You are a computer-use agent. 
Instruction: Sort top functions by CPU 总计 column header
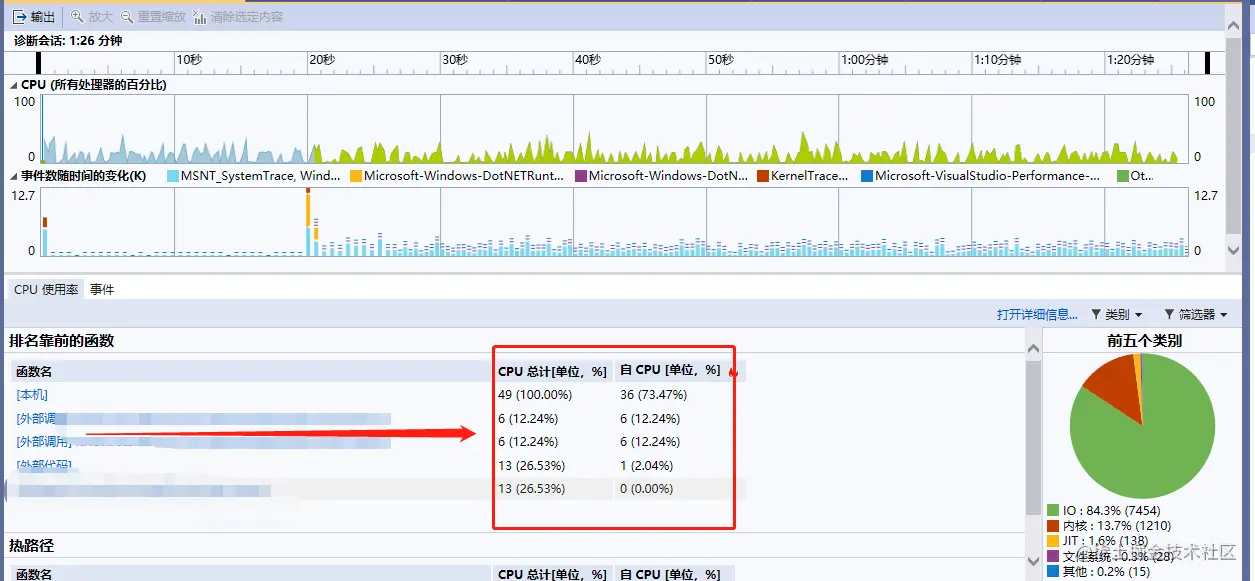(552, 371)
